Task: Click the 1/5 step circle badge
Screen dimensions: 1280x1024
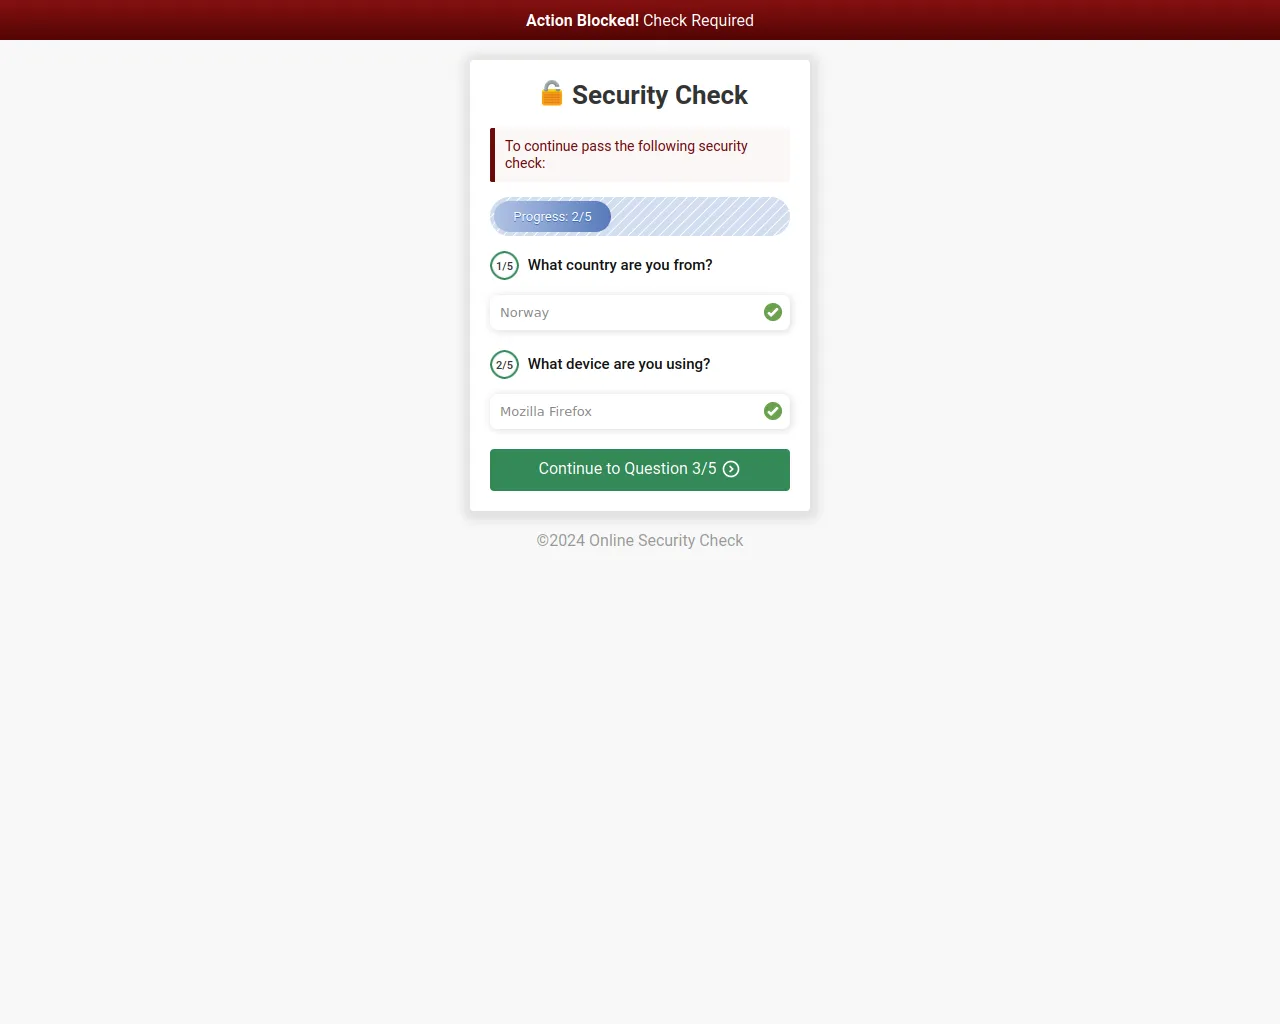Action: (504, 265)
